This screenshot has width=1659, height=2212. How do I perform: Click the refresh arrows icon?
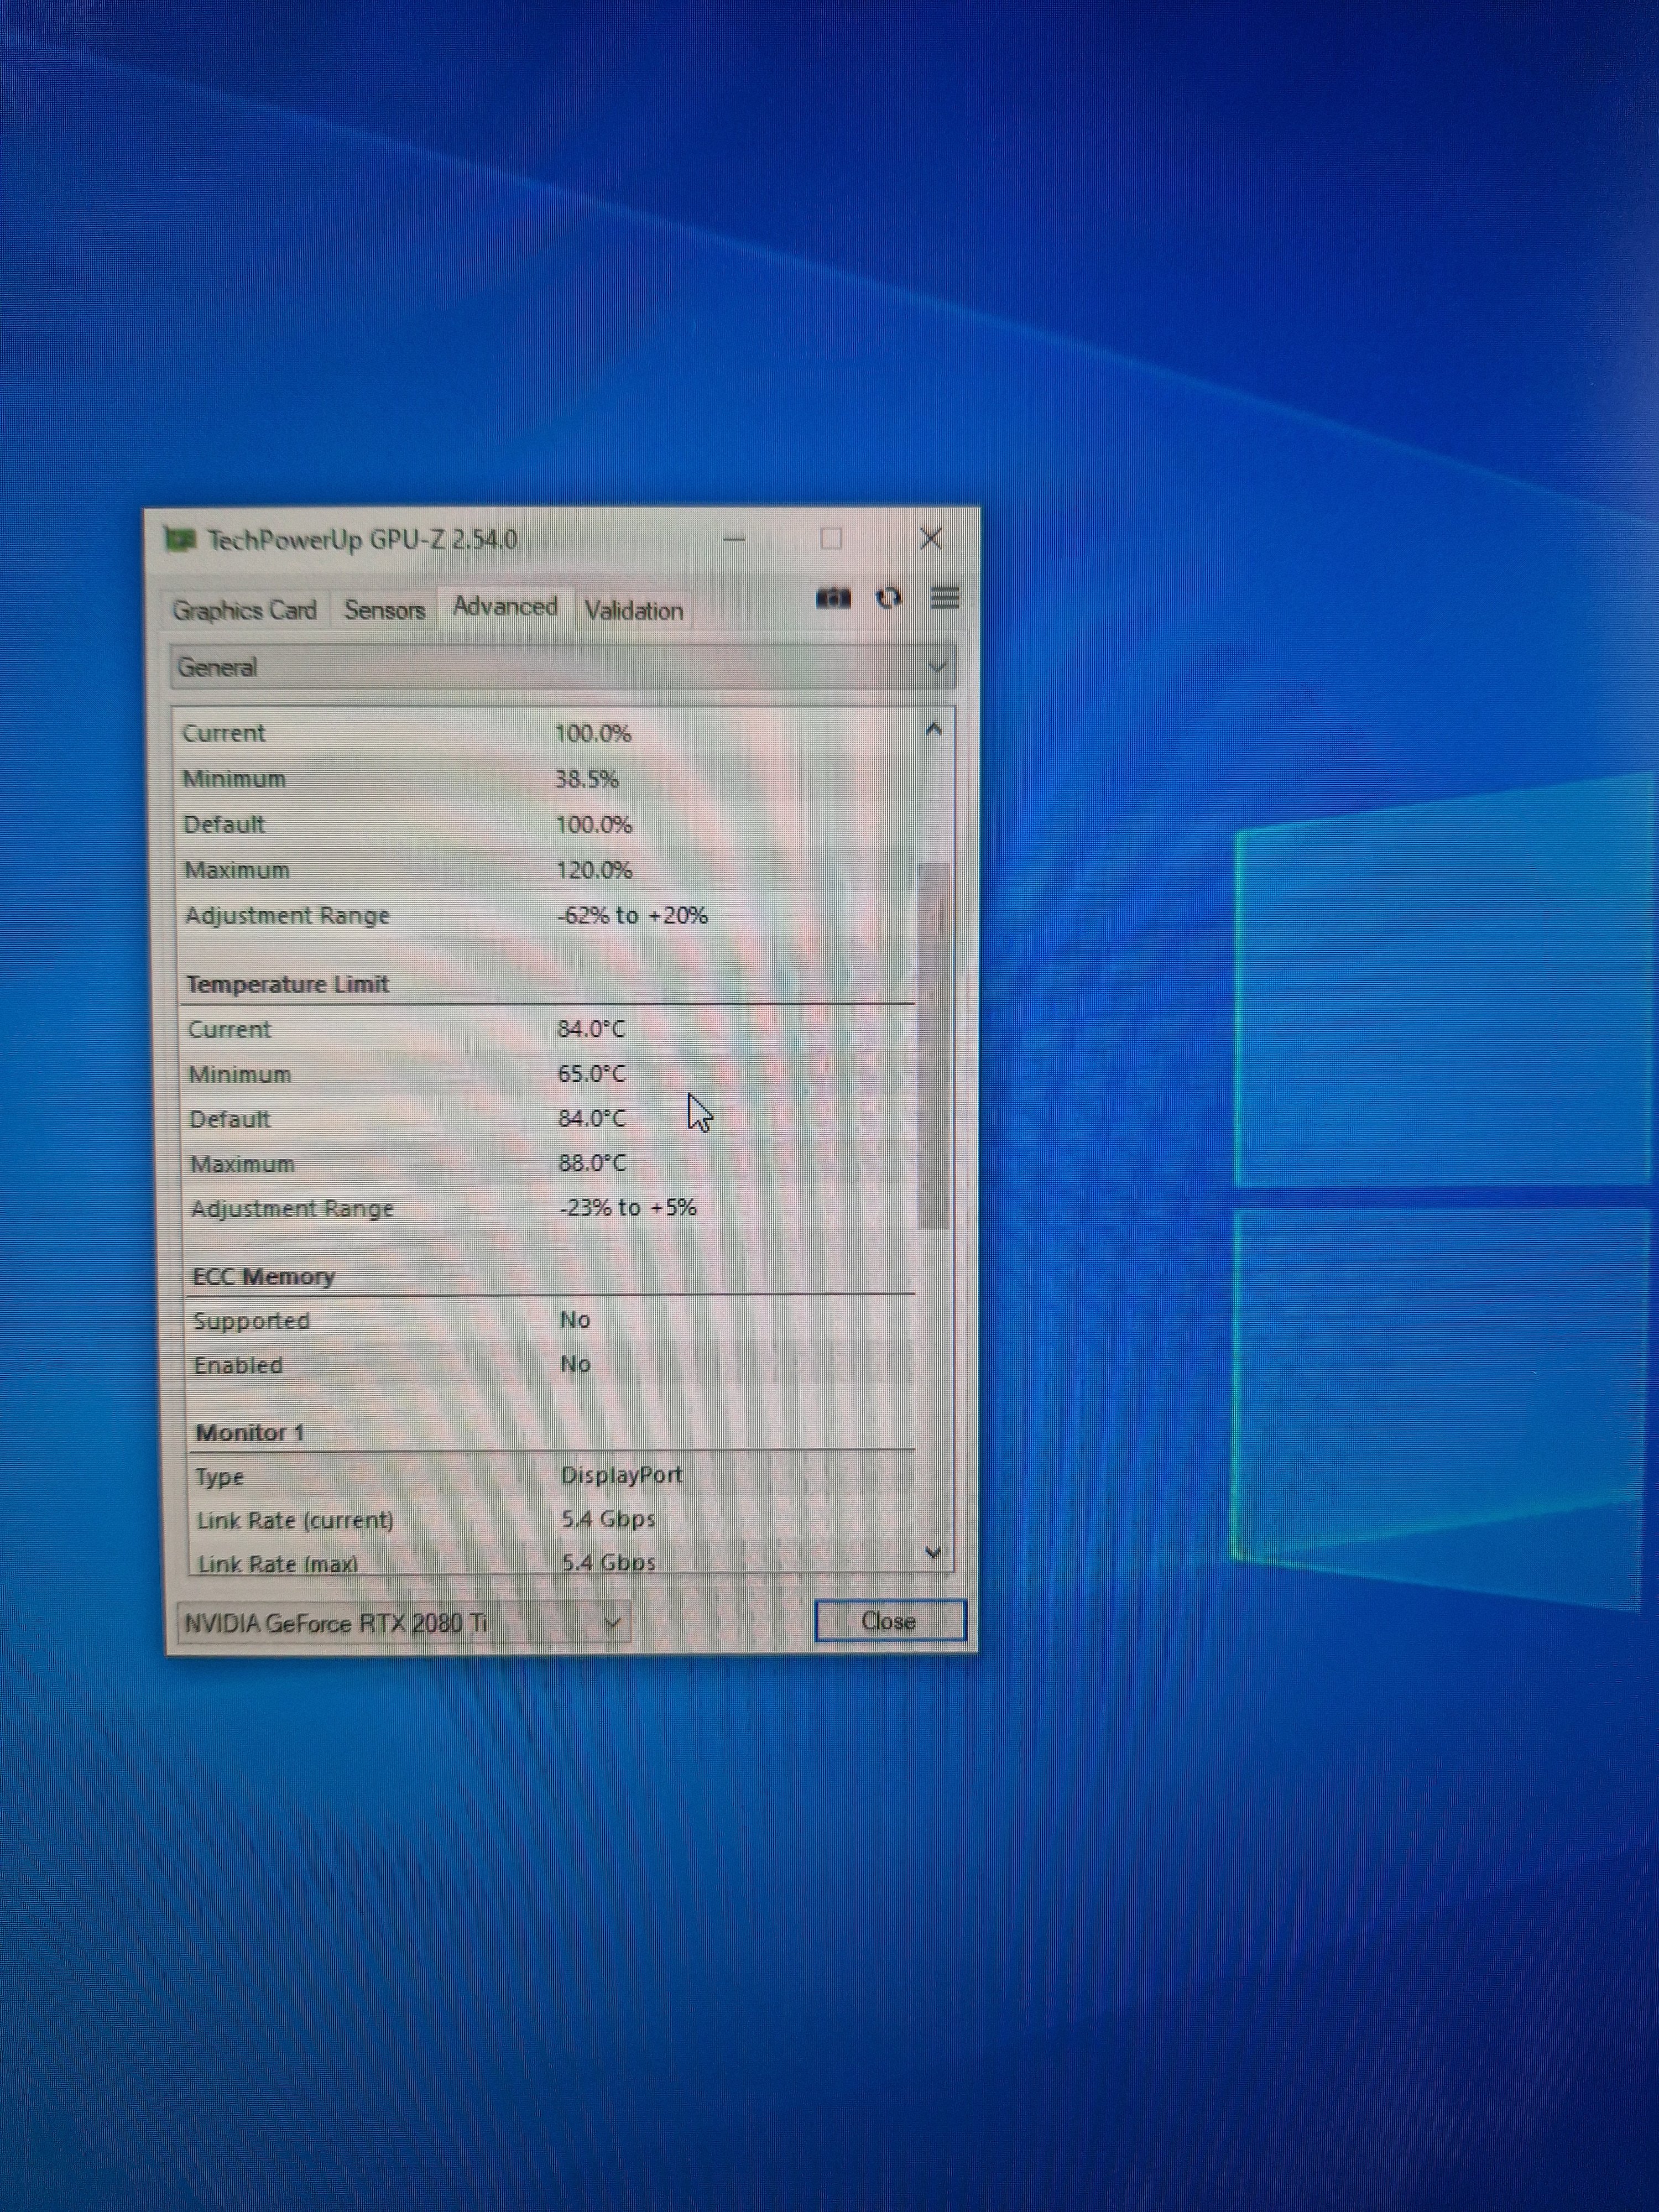point(888,598)
